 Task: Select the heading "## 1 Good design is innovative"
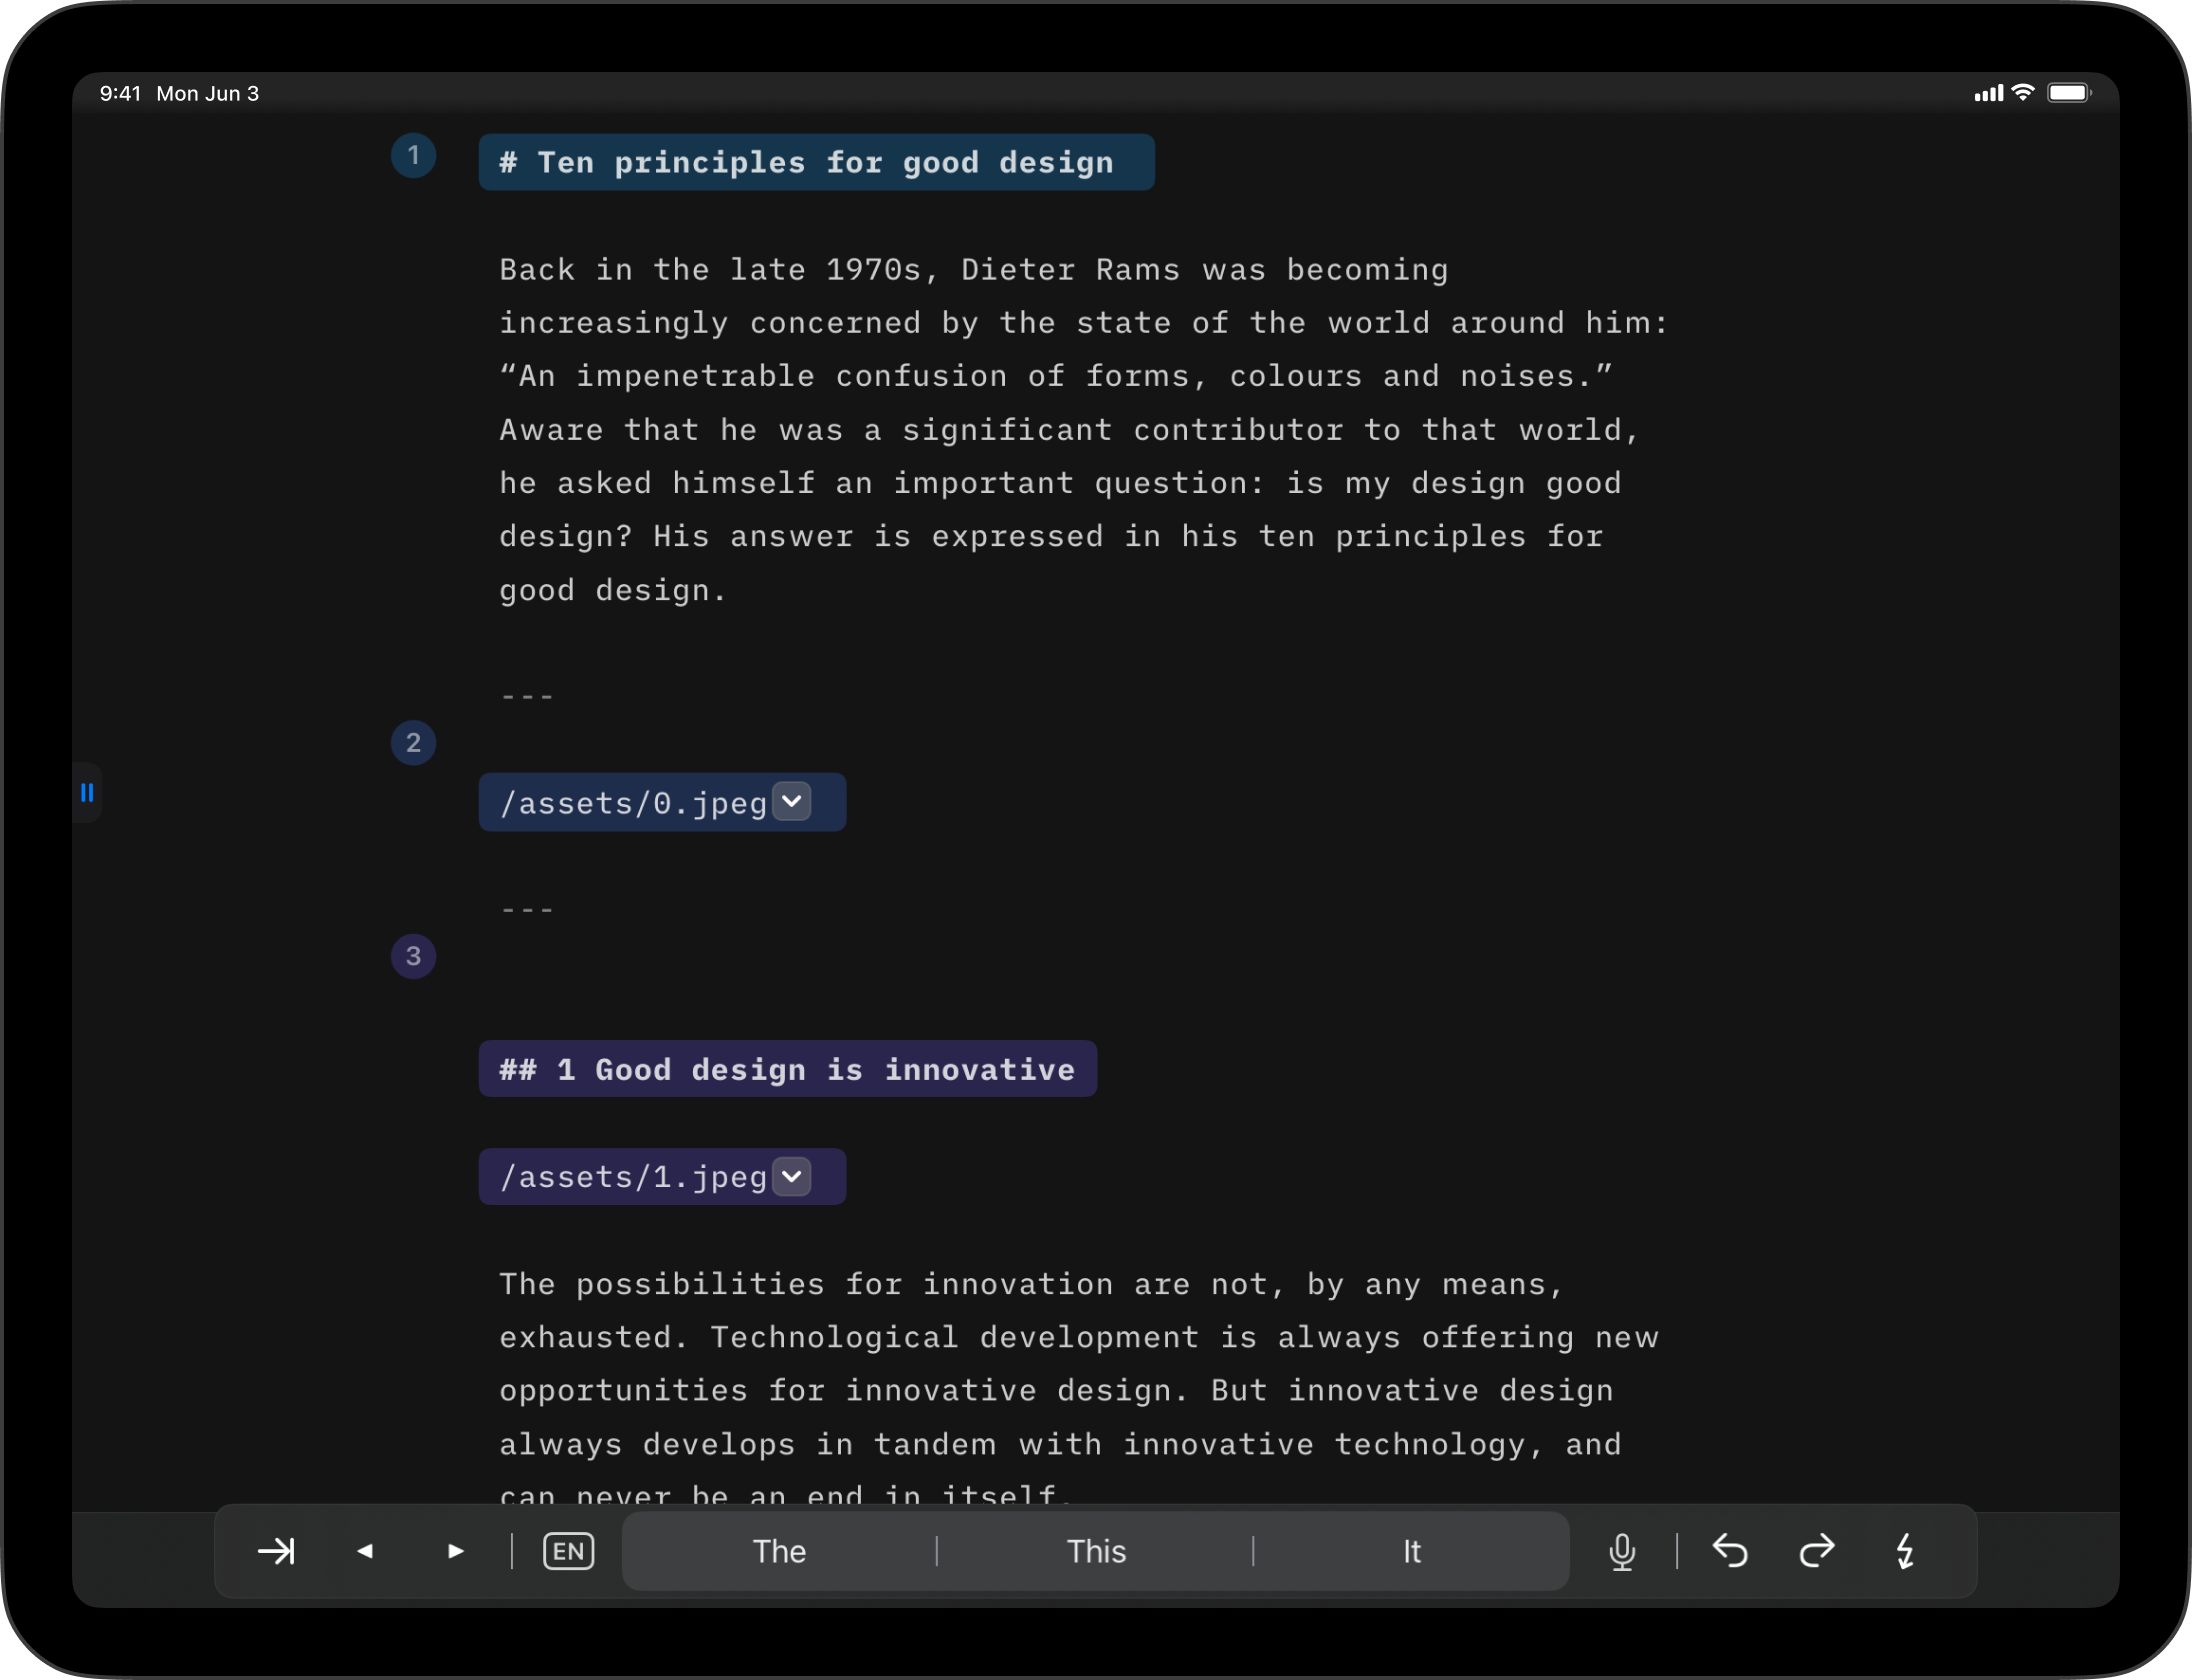point(787,1069)
